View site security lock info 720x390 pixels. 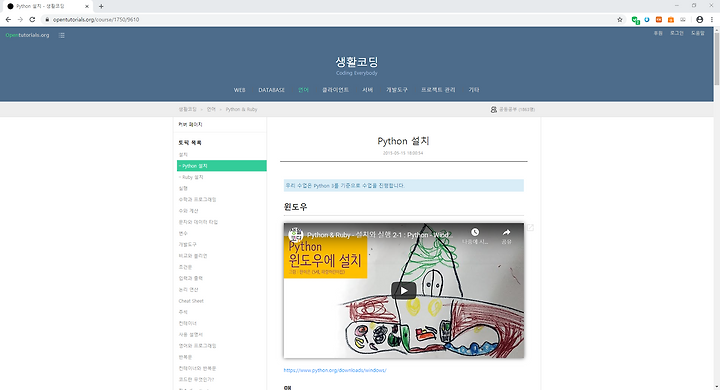(47, 19)
